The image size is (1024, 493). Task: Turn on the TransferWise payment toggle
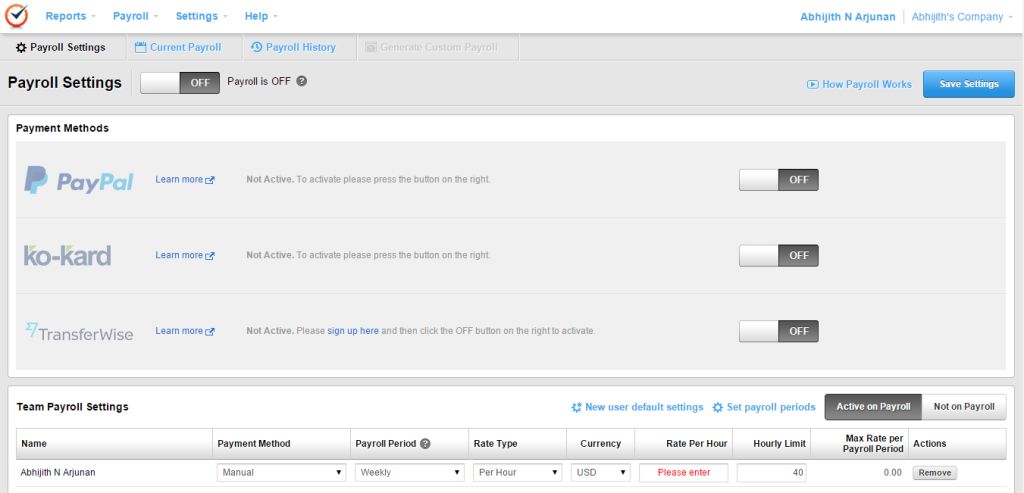pos(778,331)
